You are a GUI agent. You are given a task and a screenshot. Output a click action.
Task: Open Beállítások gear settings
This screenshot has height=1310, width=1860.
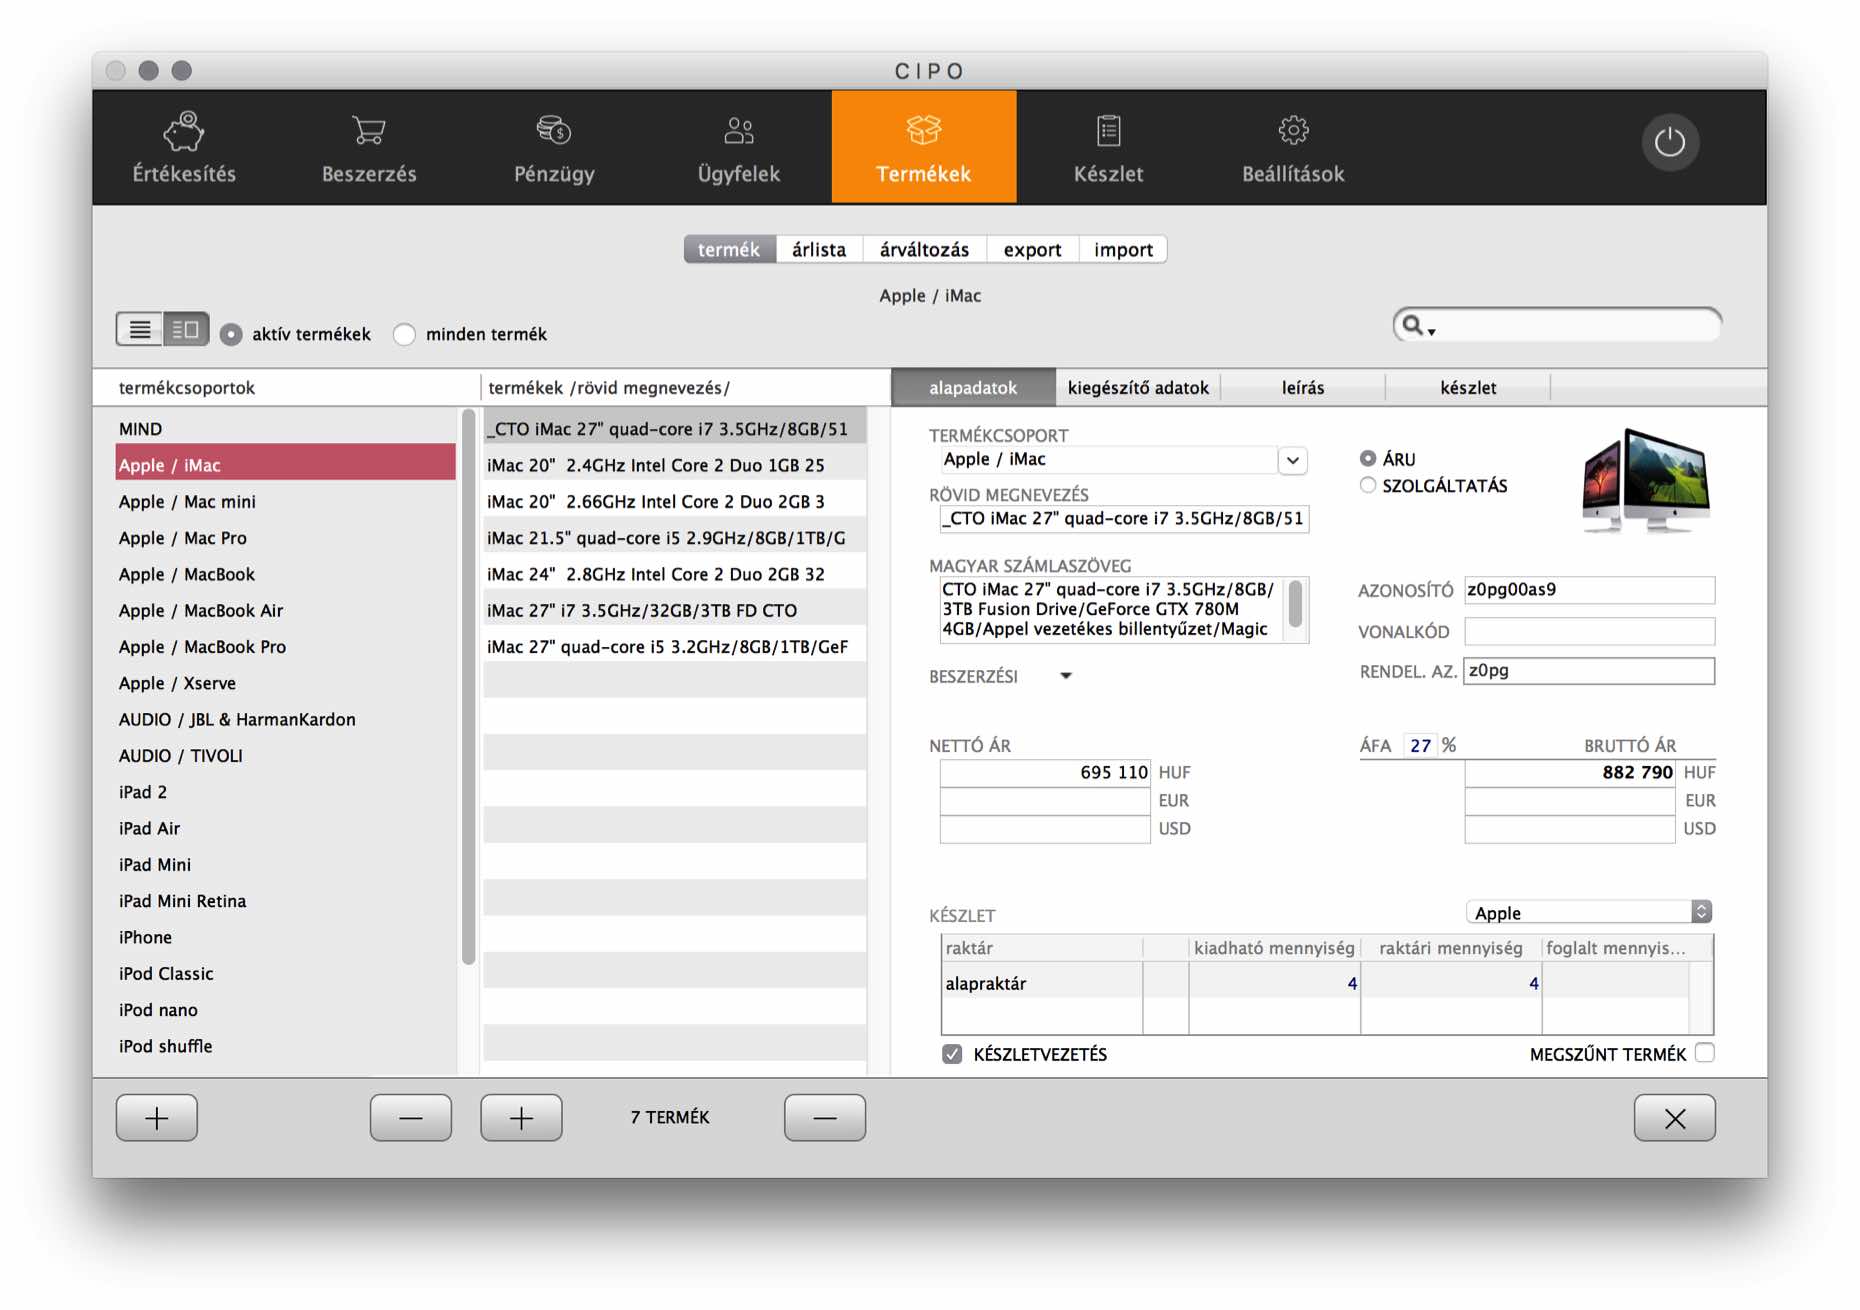[x=1293, y=147]
